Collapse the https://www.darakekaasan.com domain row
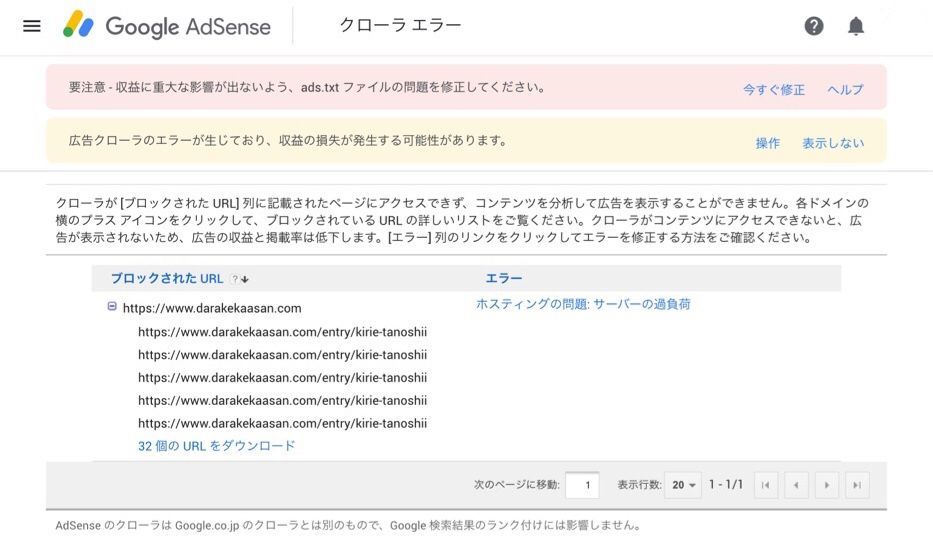The image size is (933, 549). 112,306
